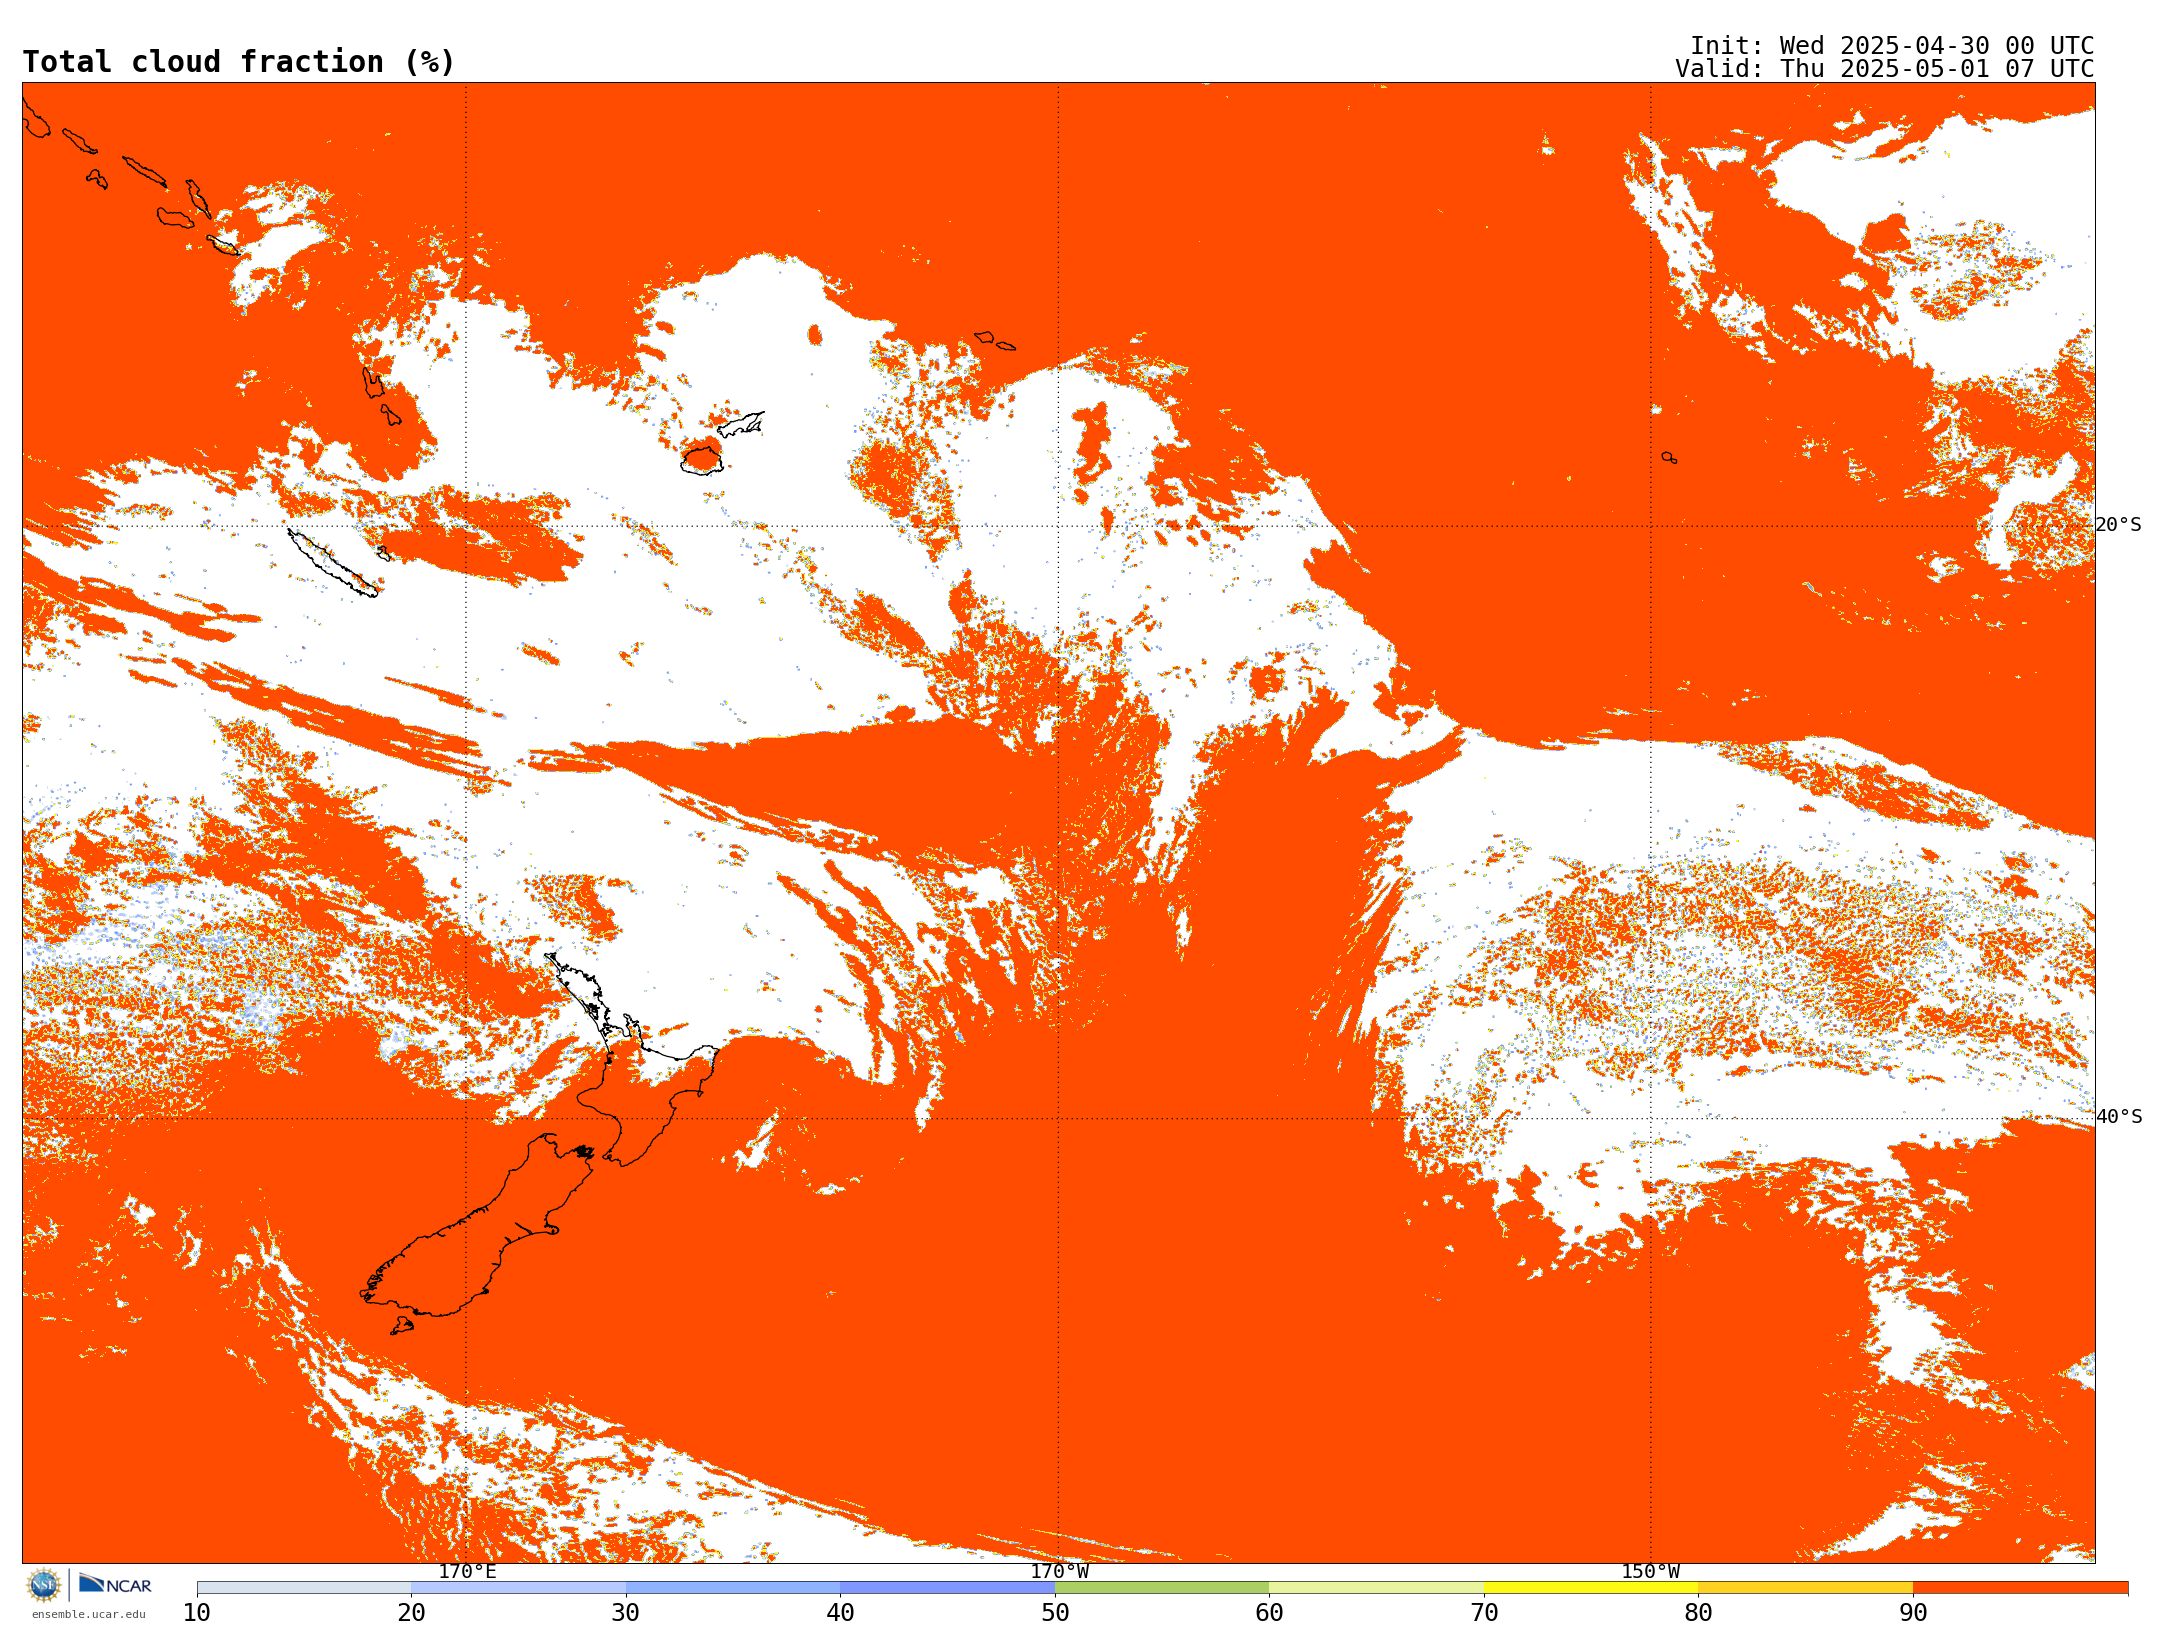
Task: Click the 'Valid: Thu 2025-05-01 07 UTC' text
Action: [1884, 69]
